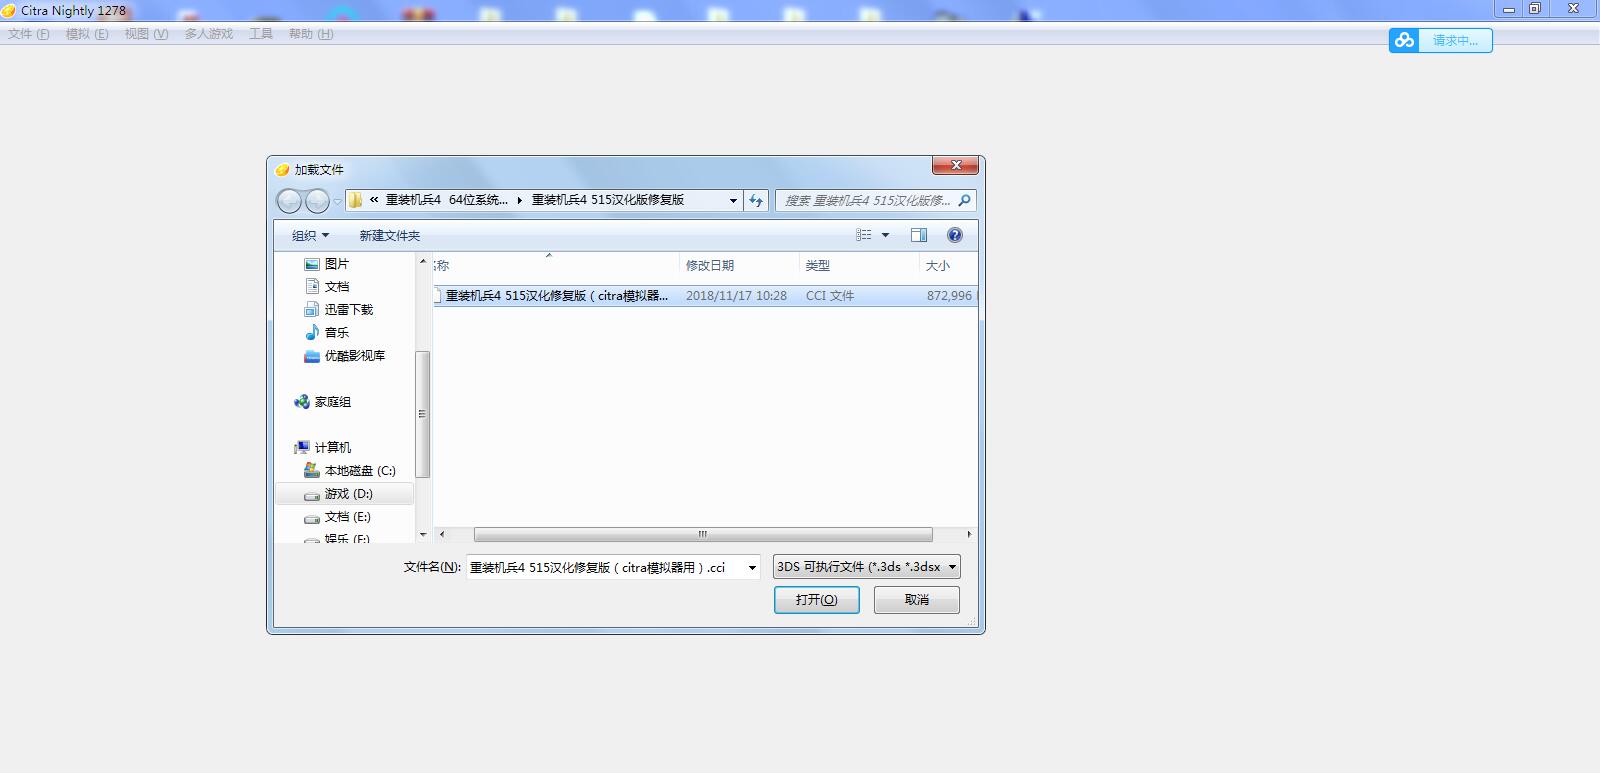Sort files by 修改日期 column
Screen dimensions: 1600x773
click(x=710, y=266)
